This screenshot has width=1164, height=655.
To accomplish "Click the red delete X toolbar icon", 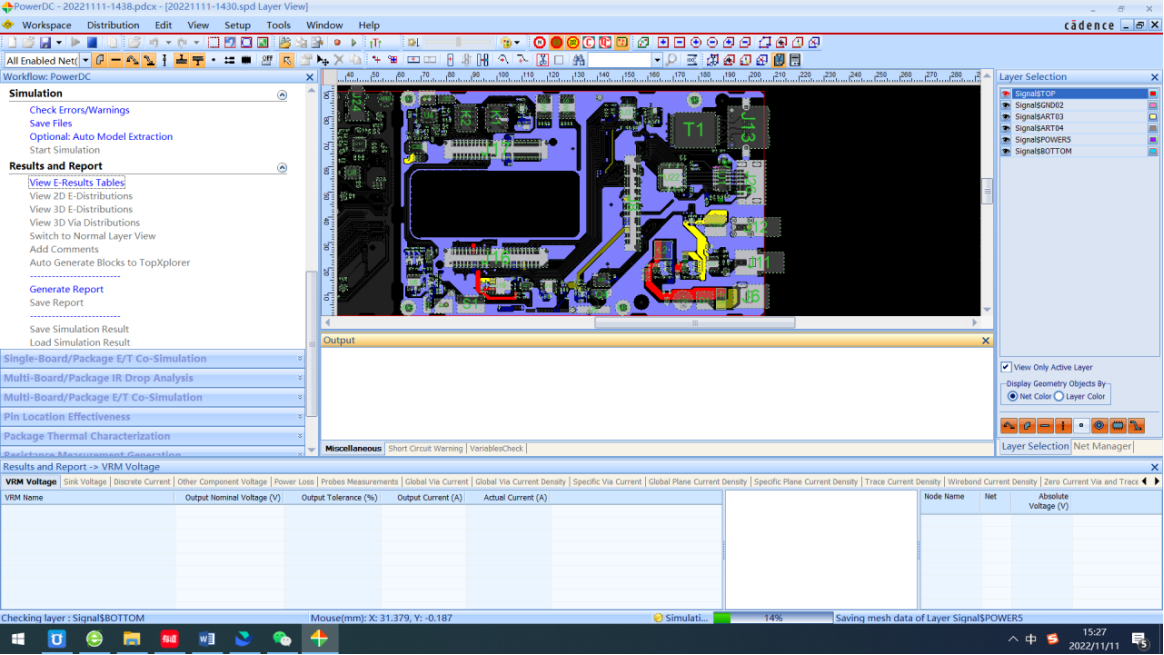I will [339, 60].
